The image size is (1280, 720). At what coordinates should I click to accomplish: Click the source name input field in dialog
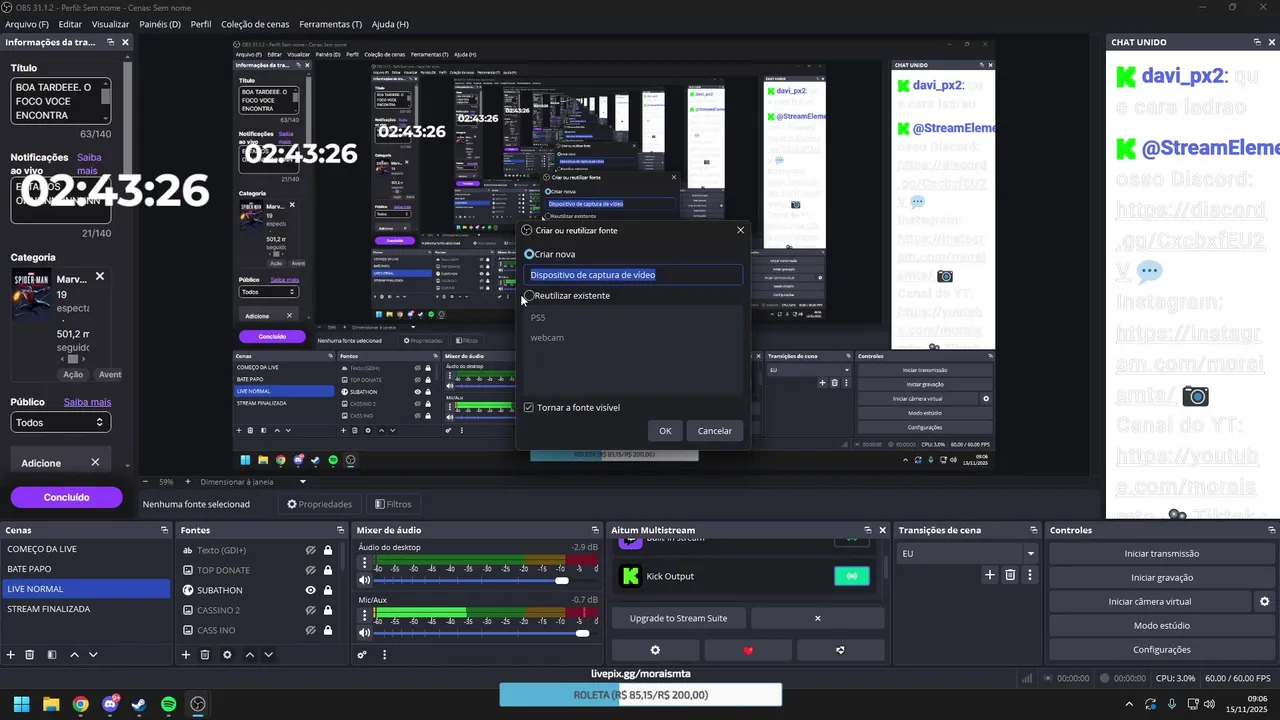(x=633, y=274)
